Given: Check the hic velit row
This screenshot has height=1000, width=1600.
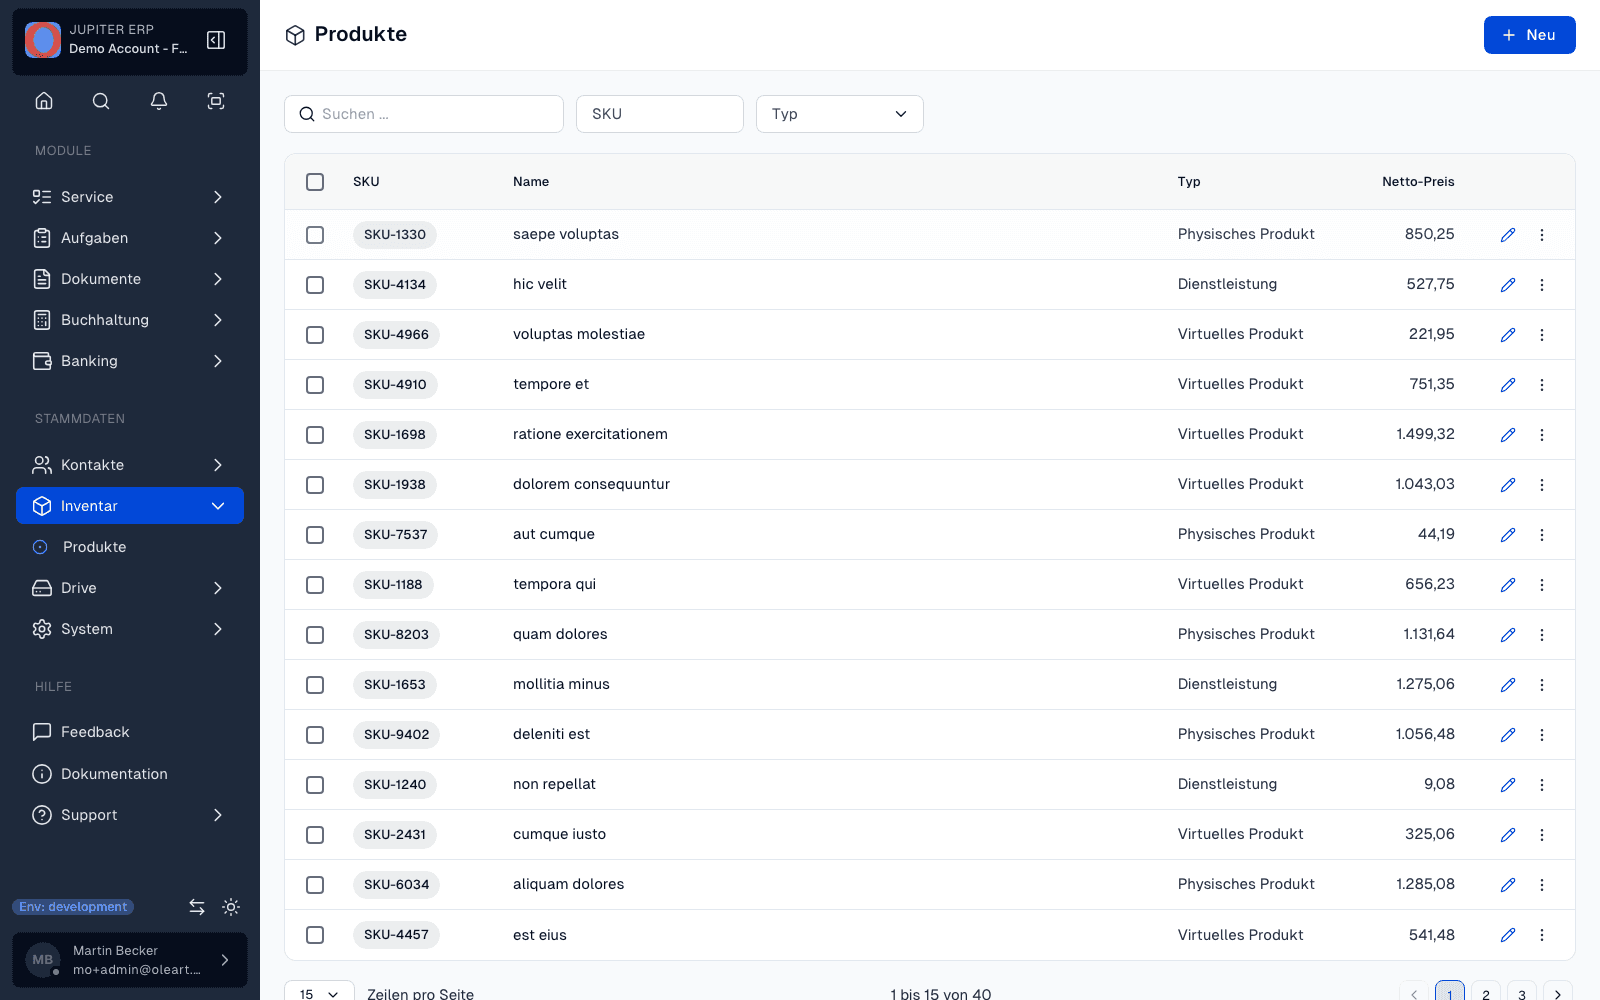Looking at the screenshot, I should [x=315, y=285].
